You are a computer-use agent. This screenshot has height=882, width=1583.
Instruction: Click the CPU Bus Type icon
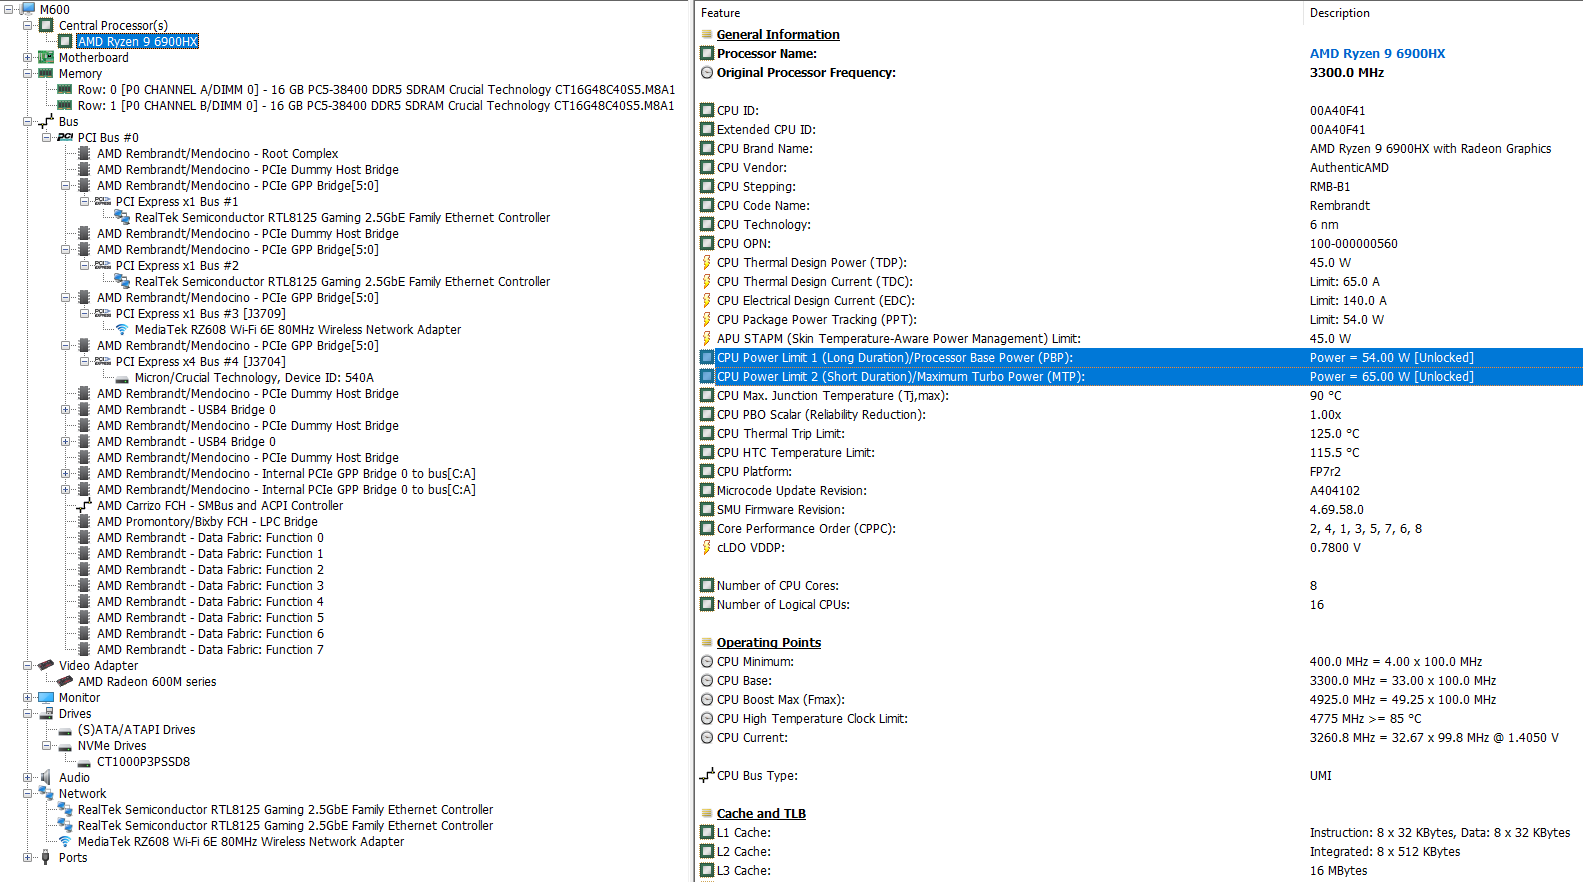point(707,775)
